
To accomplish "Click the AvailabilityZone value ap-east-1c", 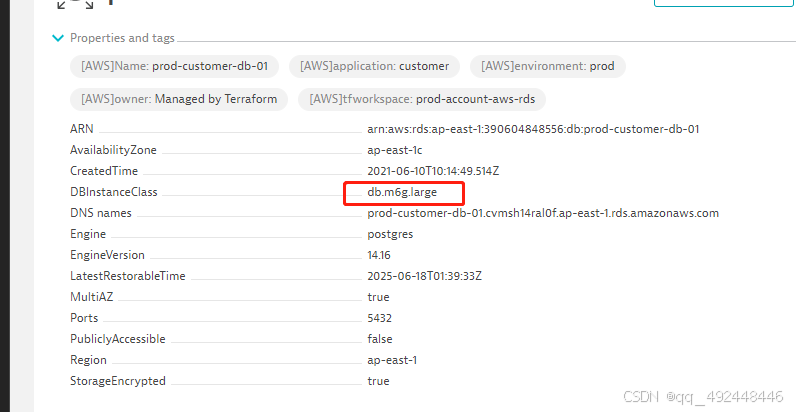I will pyautogui.click(x=395, y=150).
